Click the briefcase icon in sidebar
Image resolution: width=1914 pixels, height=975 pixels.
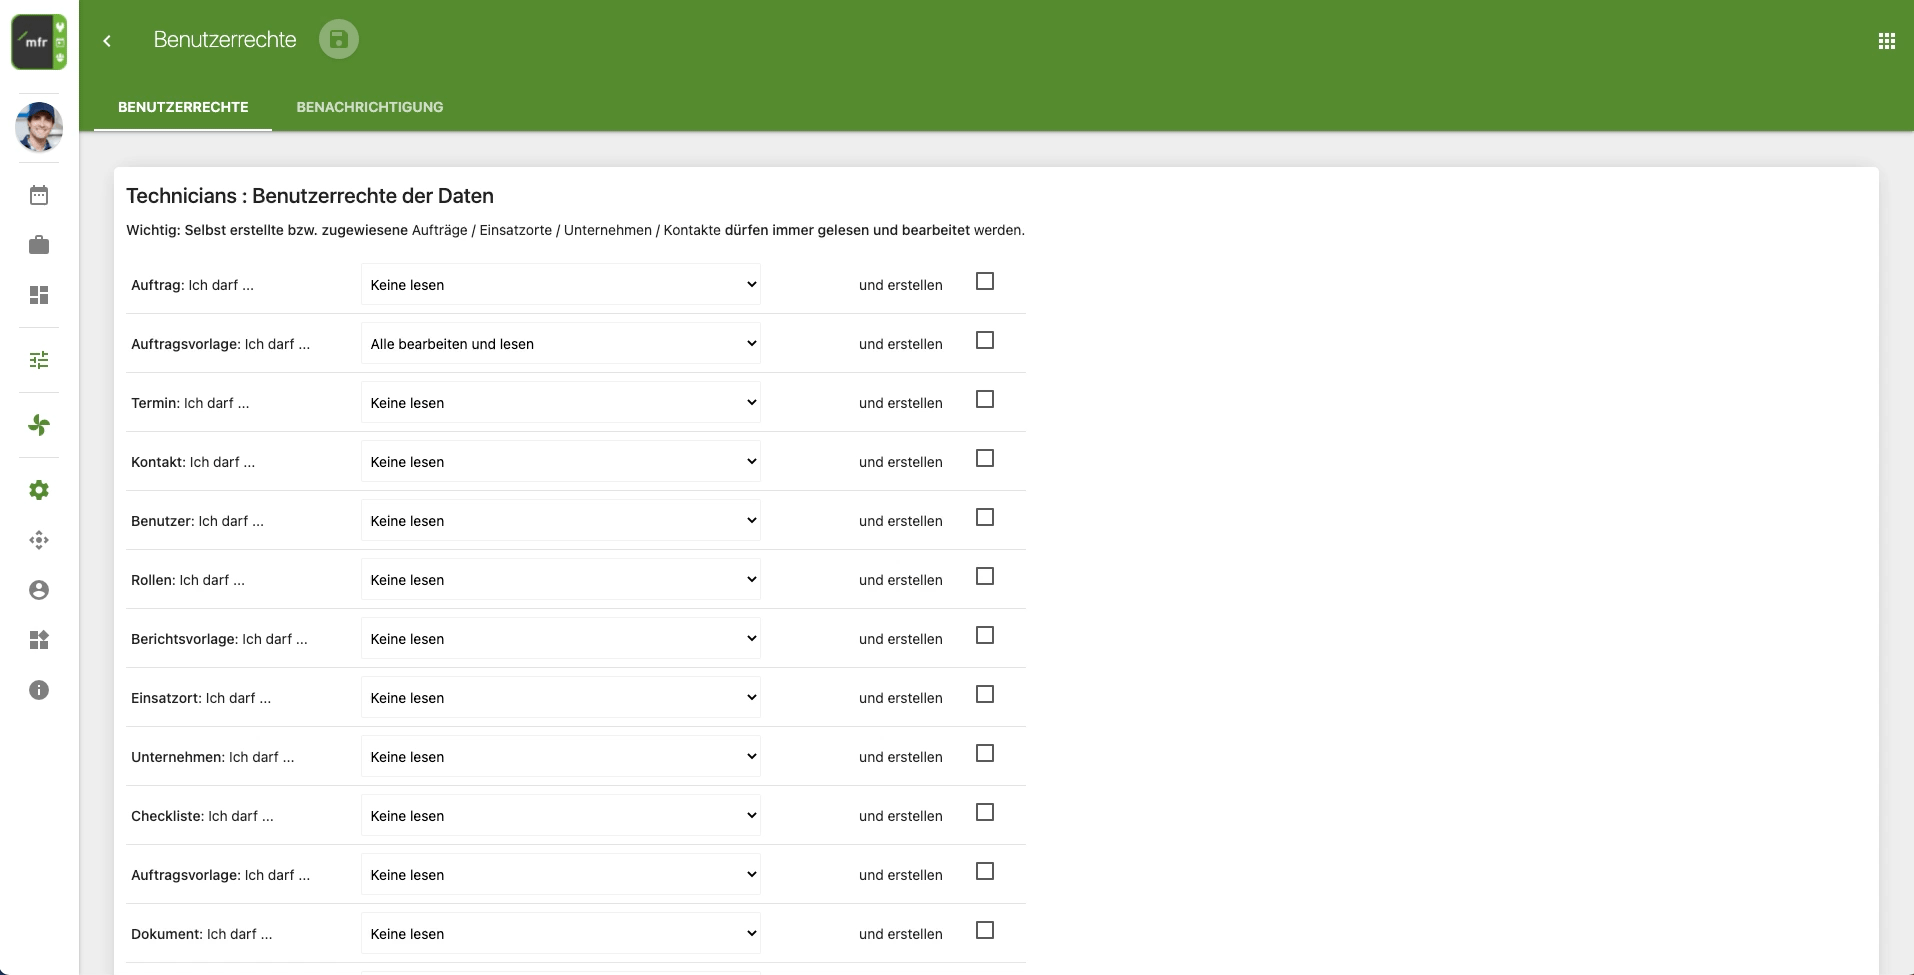click(x=39, y=245)
